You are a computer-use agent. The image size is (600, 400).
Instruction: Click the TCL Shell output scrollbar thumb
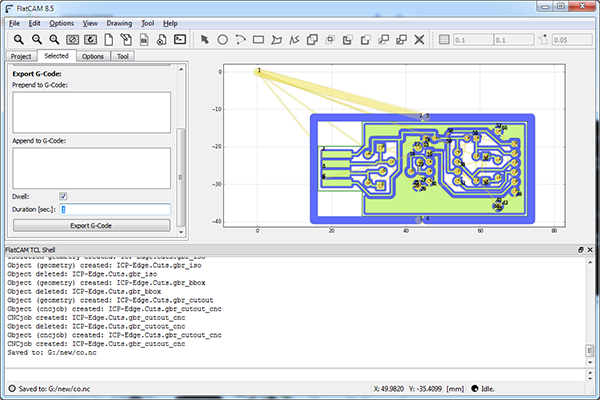tap(590, 350)
